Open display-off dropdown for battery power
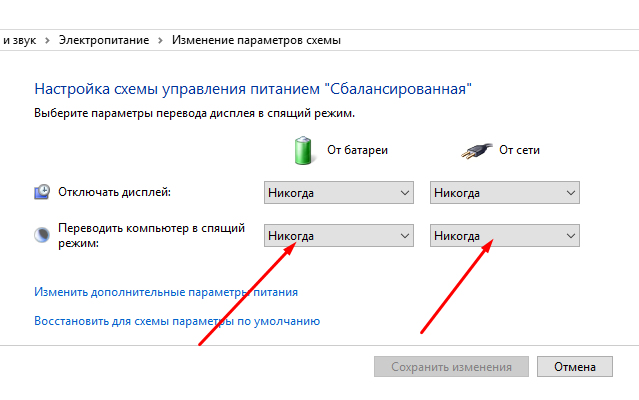The width and height of the screenshot is (639, 400). click(339, 193)
